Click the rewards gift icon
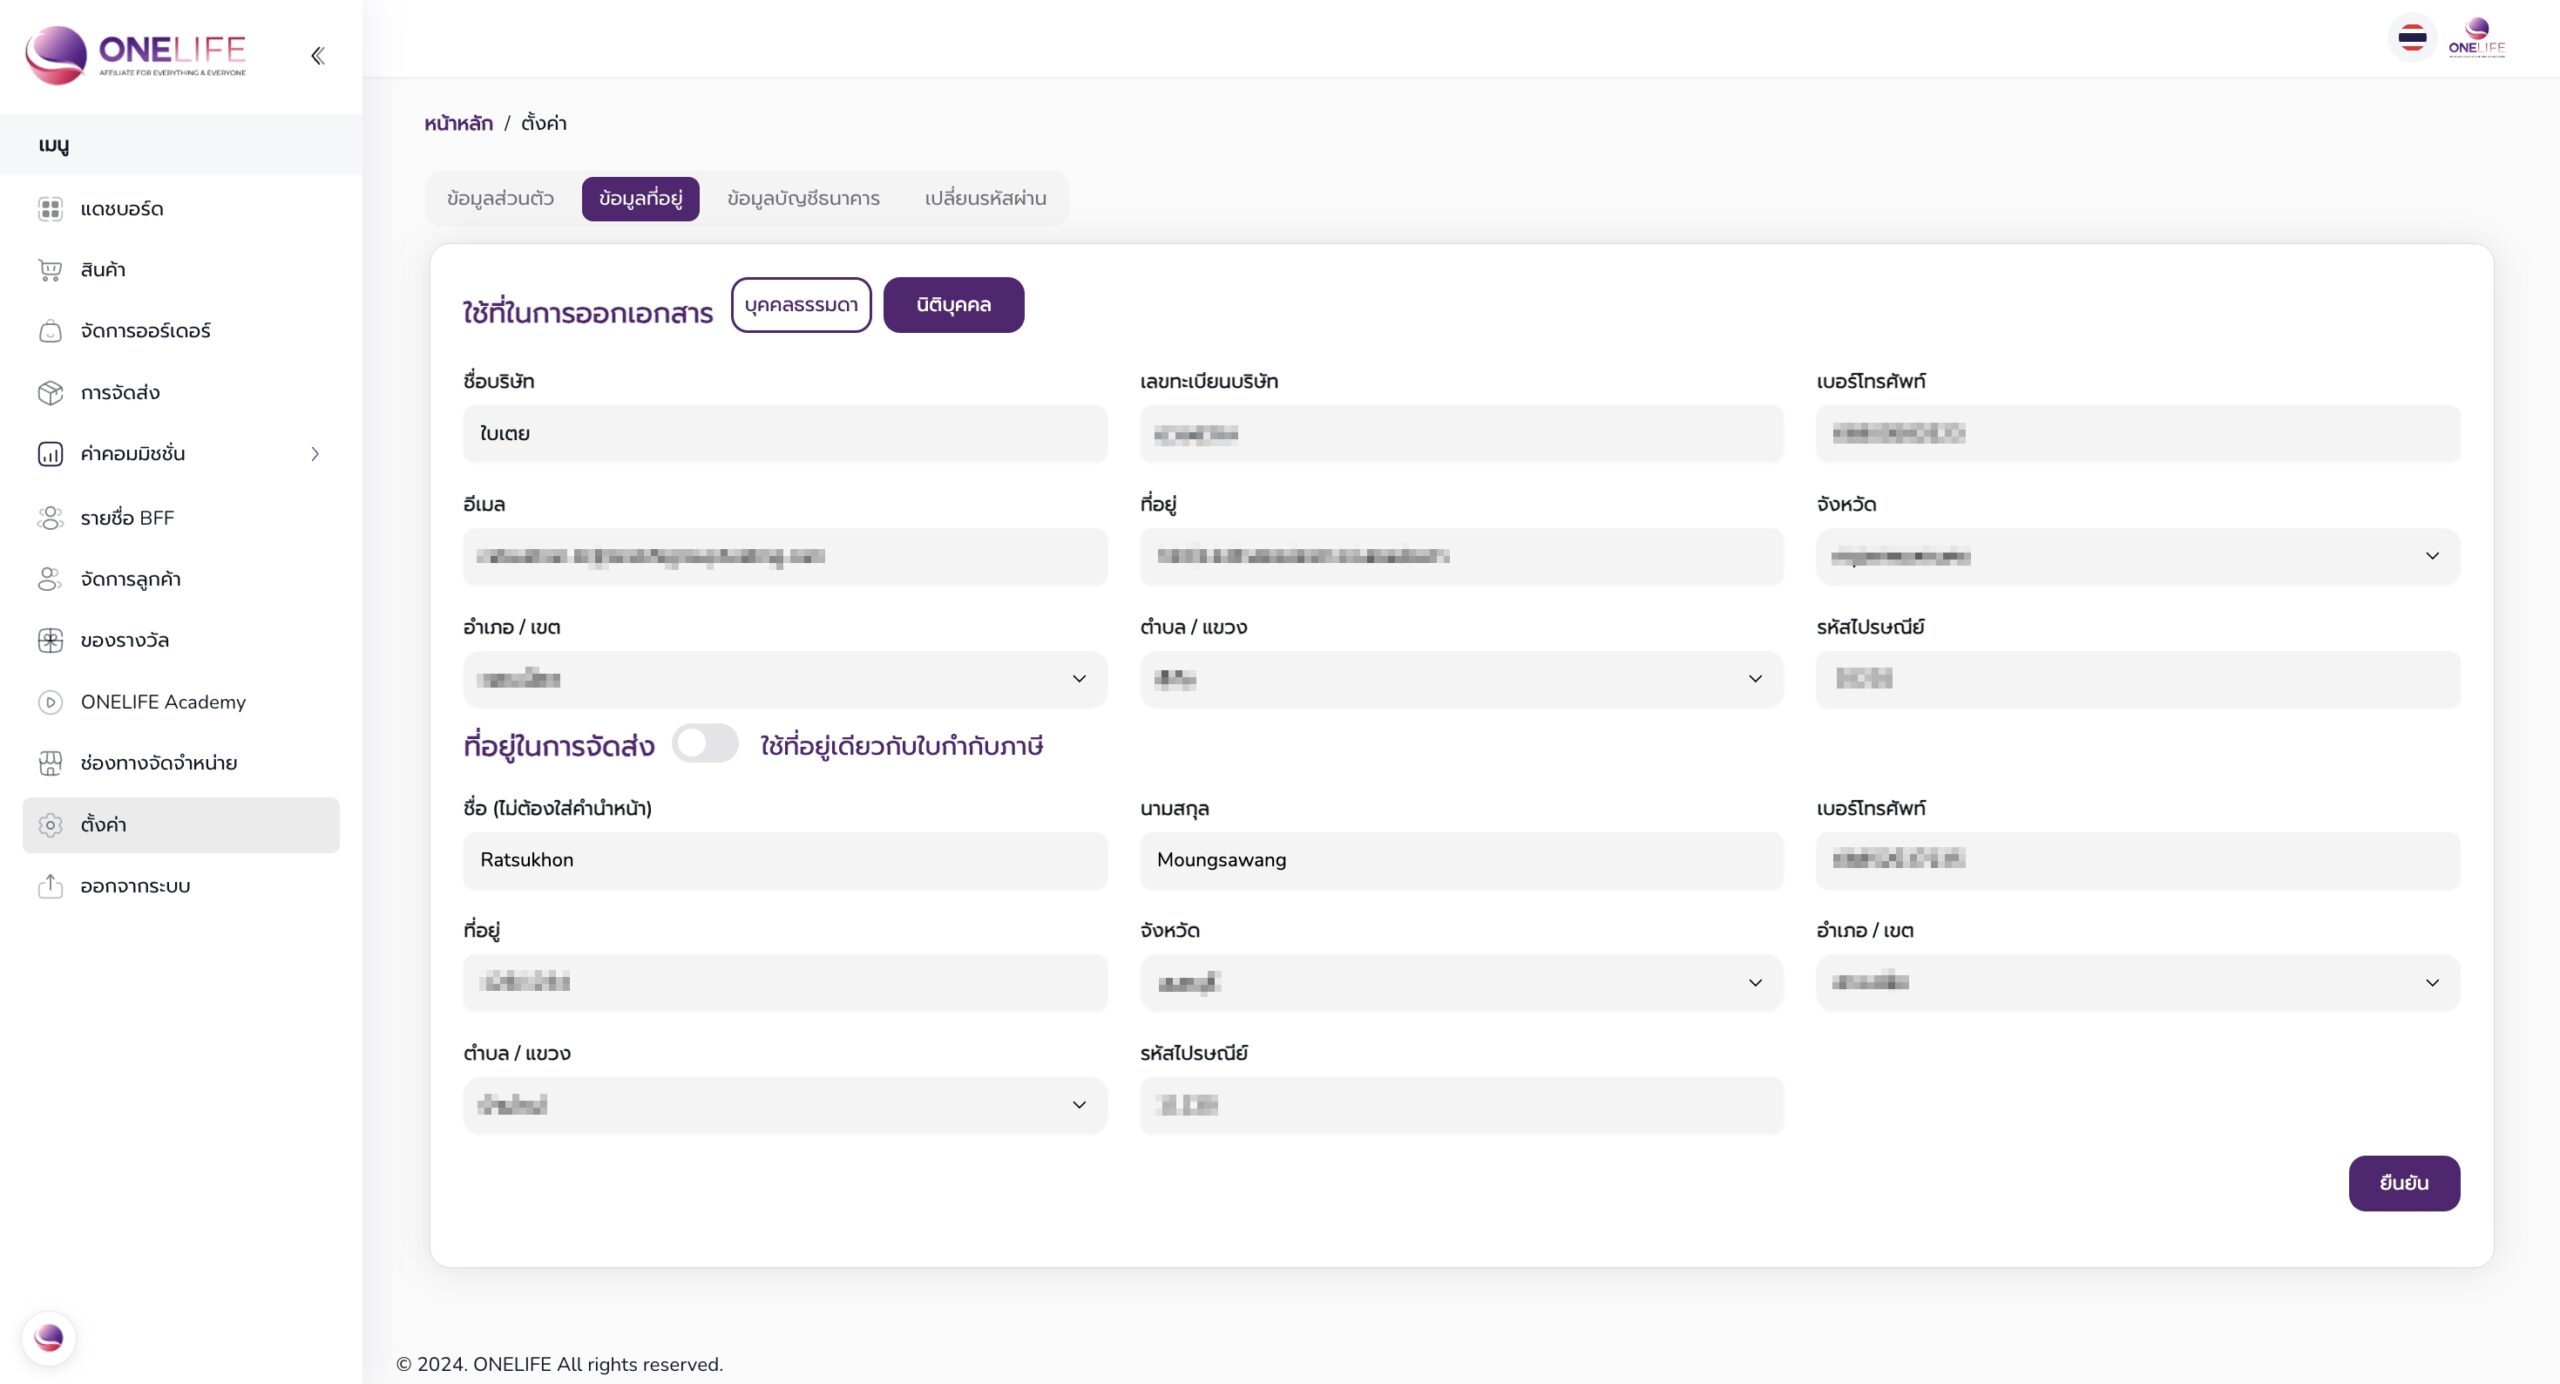 [x=50, y=641]
